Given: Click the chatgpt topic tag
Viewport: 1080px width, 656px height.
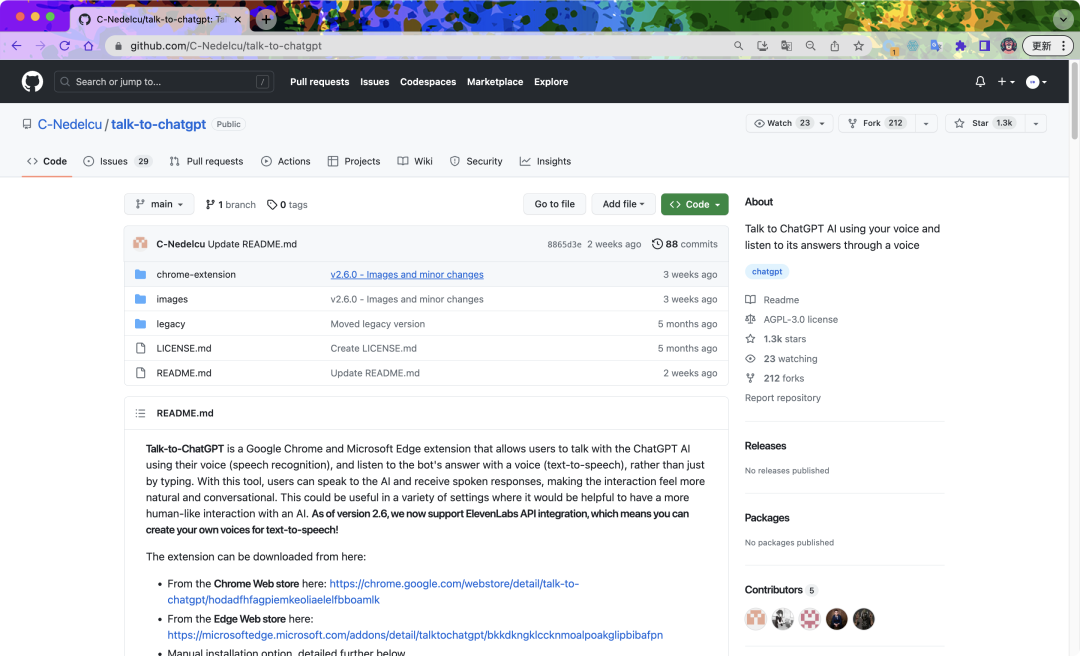Looking at the screenshot, I should point(767,271).
